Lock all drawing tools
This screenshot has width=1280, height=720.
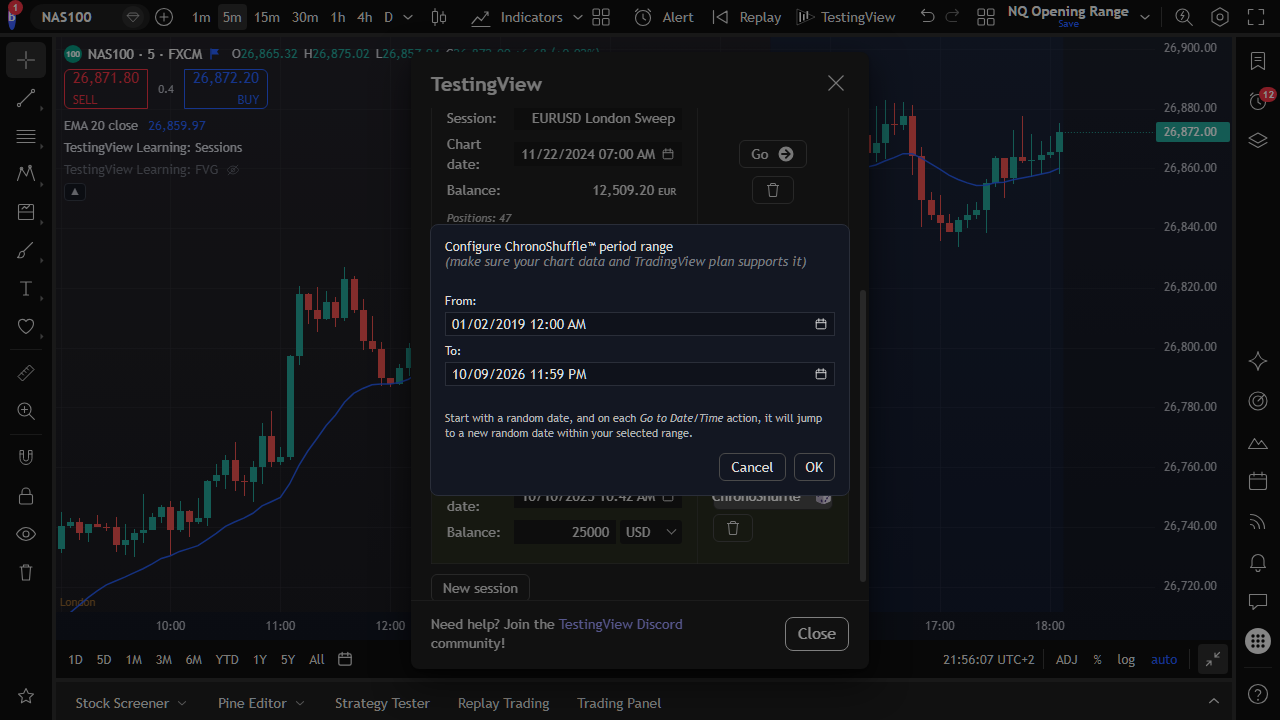coord(26,495)
